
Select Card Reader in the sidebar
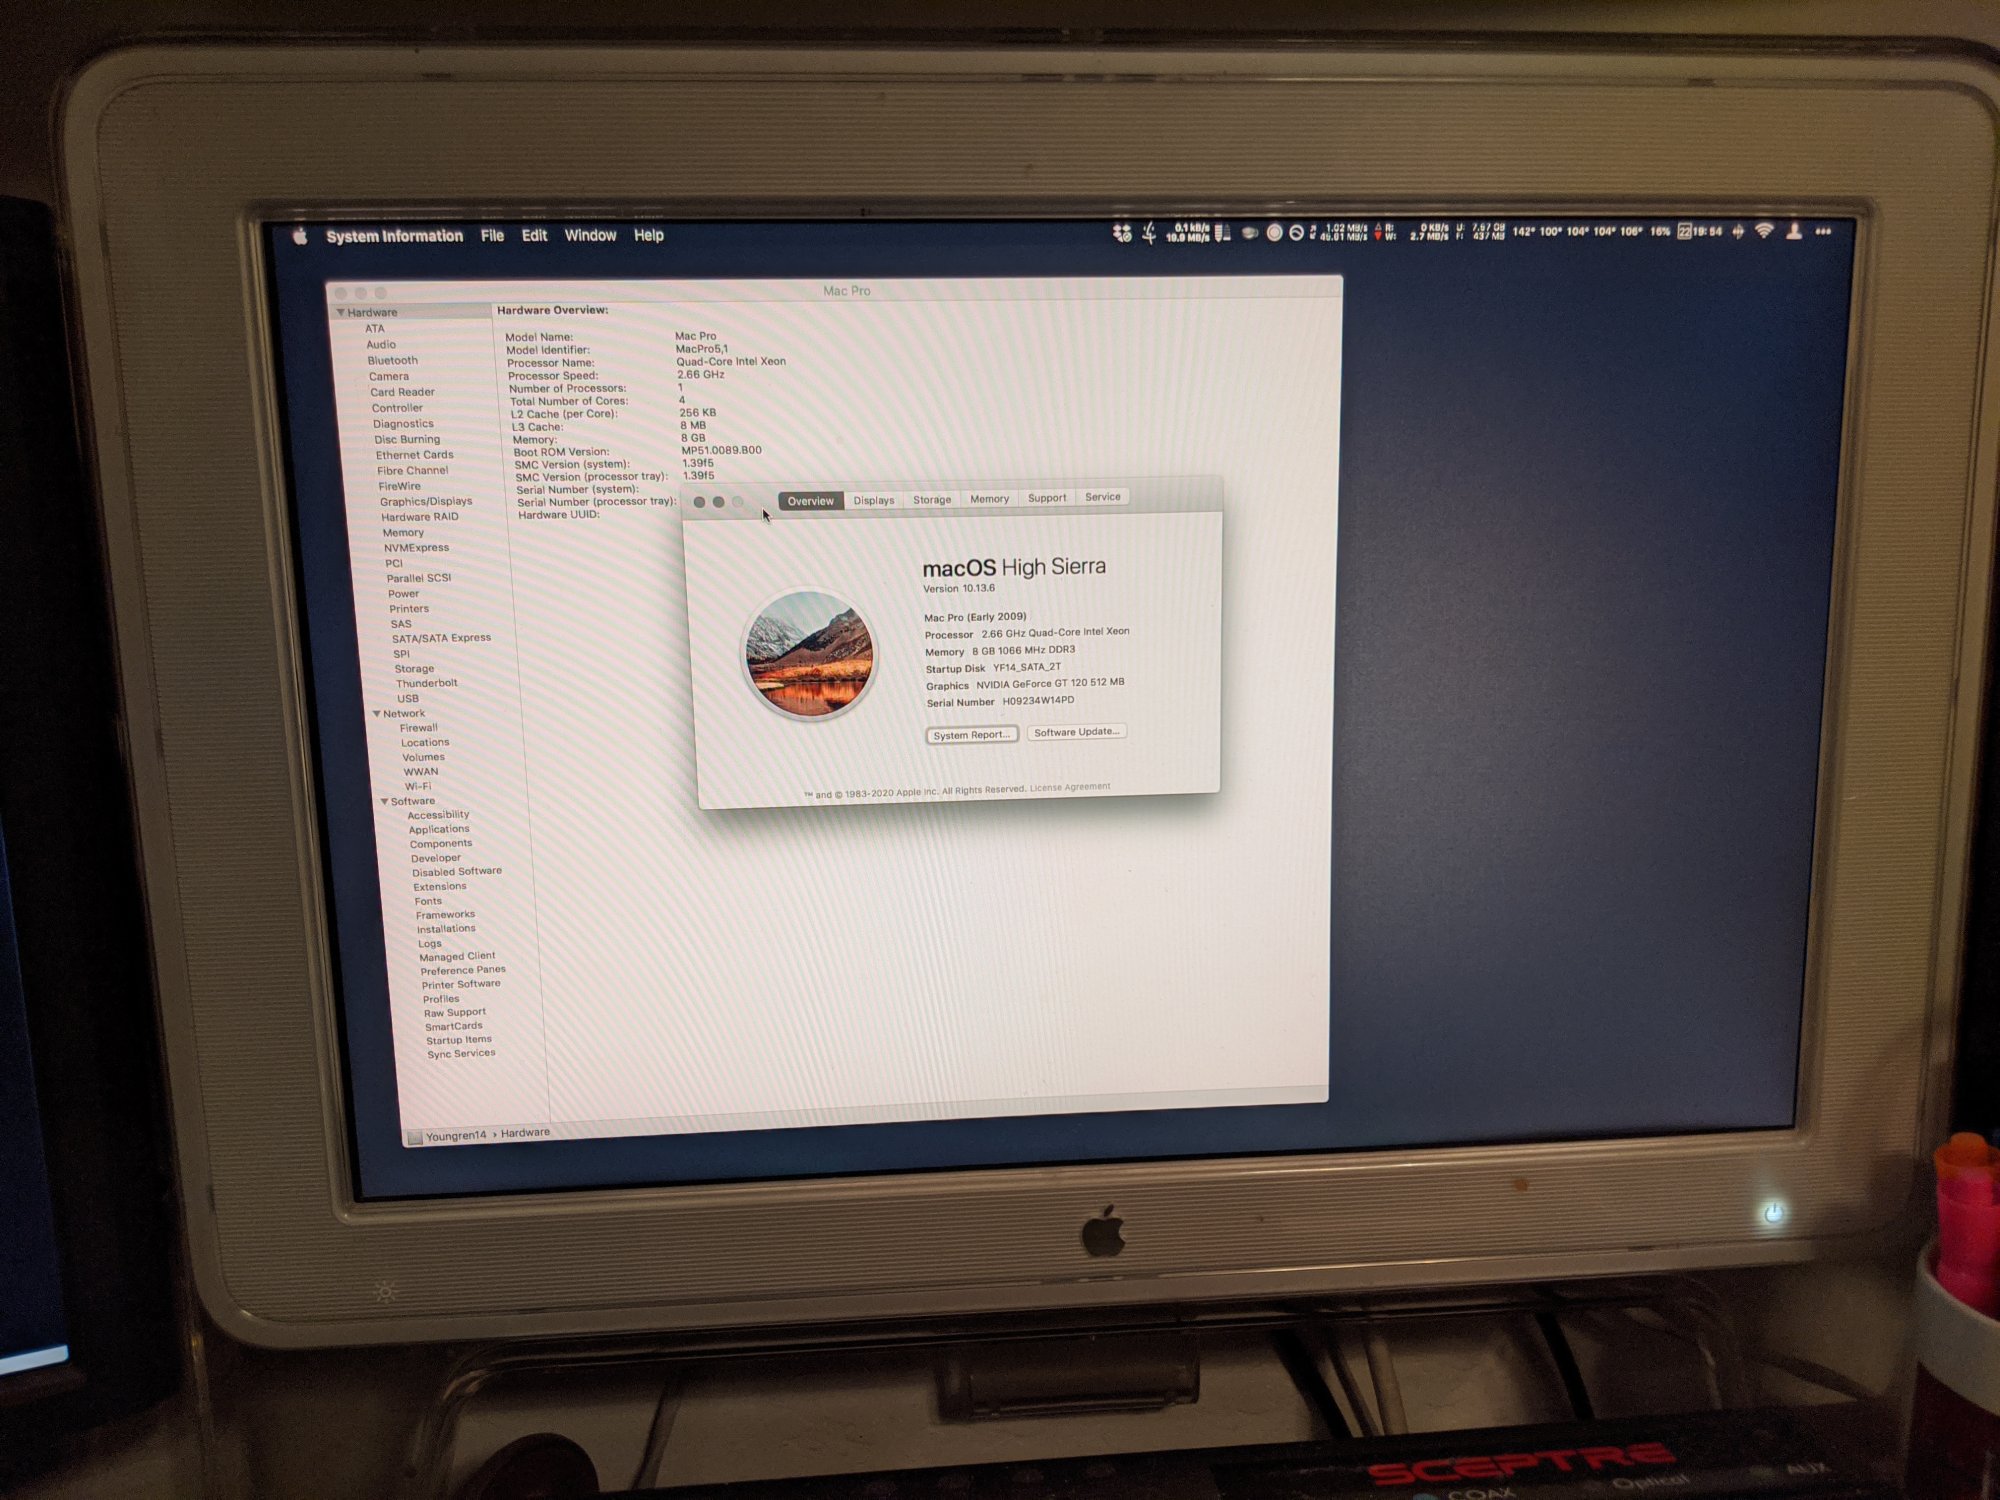click(x=402, y=392)
